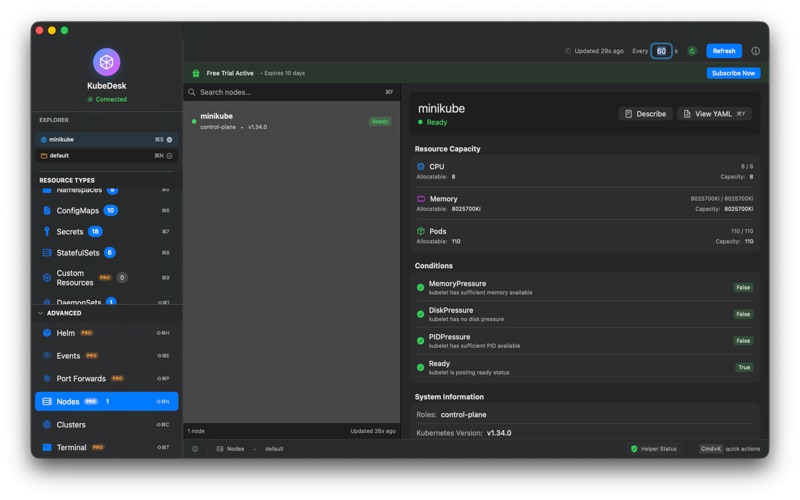This screenshot has width=800, height=500.
Task: Click the DiskPressure green check icon
Action: point(420,314)
